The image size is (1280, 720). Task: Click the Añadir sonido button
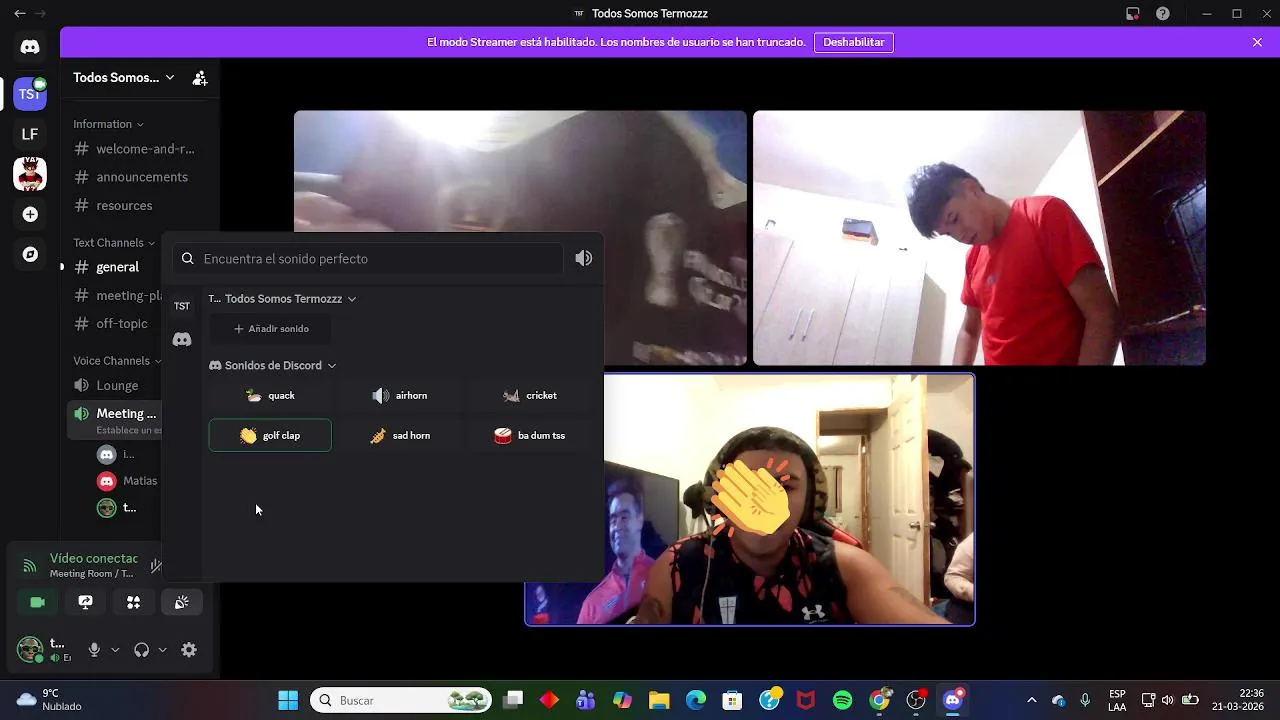click(x=270, y=328)
